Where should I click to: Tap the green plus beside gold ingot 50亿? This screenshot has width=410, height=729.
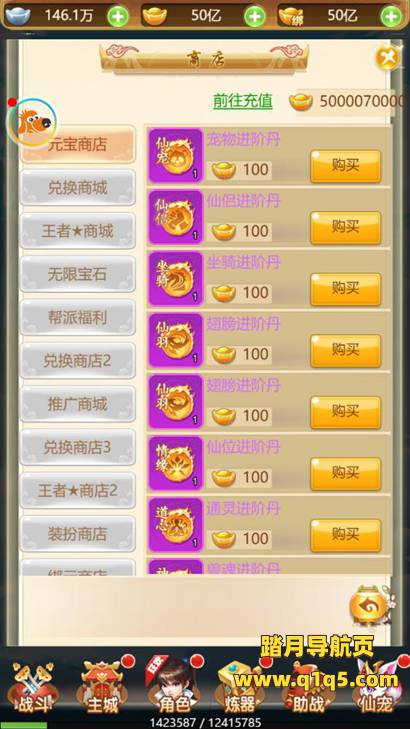(x=255, y=17)
